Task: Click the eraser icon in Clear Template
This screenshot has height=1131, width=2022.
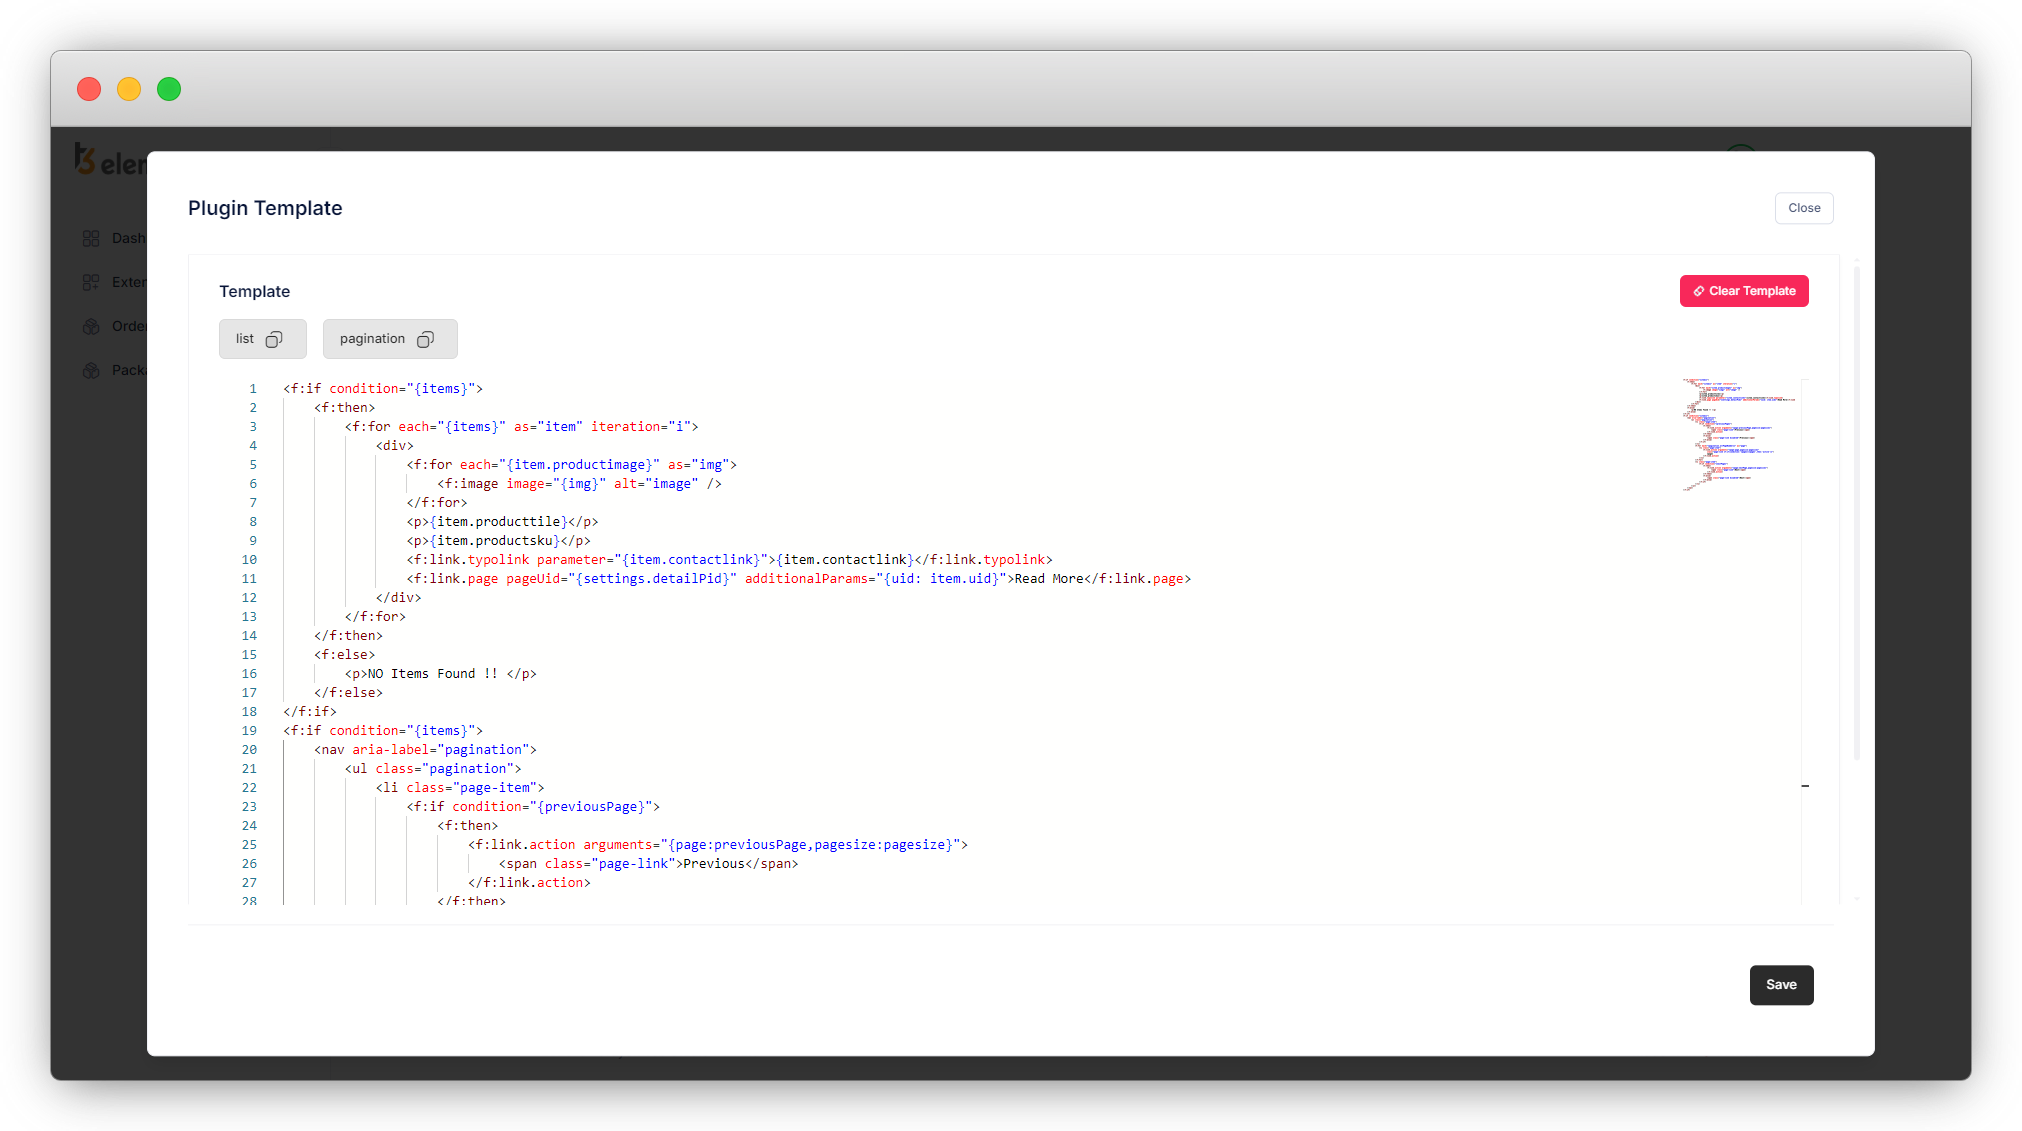Action: tap(1698, 291)
